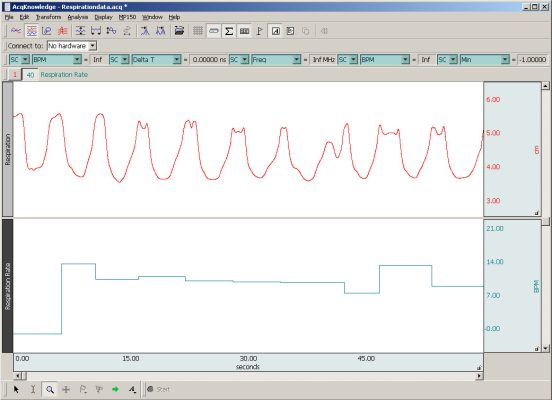Viewport: 552px width, 400px height.
Task: Open the File menu
Action: (9, 17)
